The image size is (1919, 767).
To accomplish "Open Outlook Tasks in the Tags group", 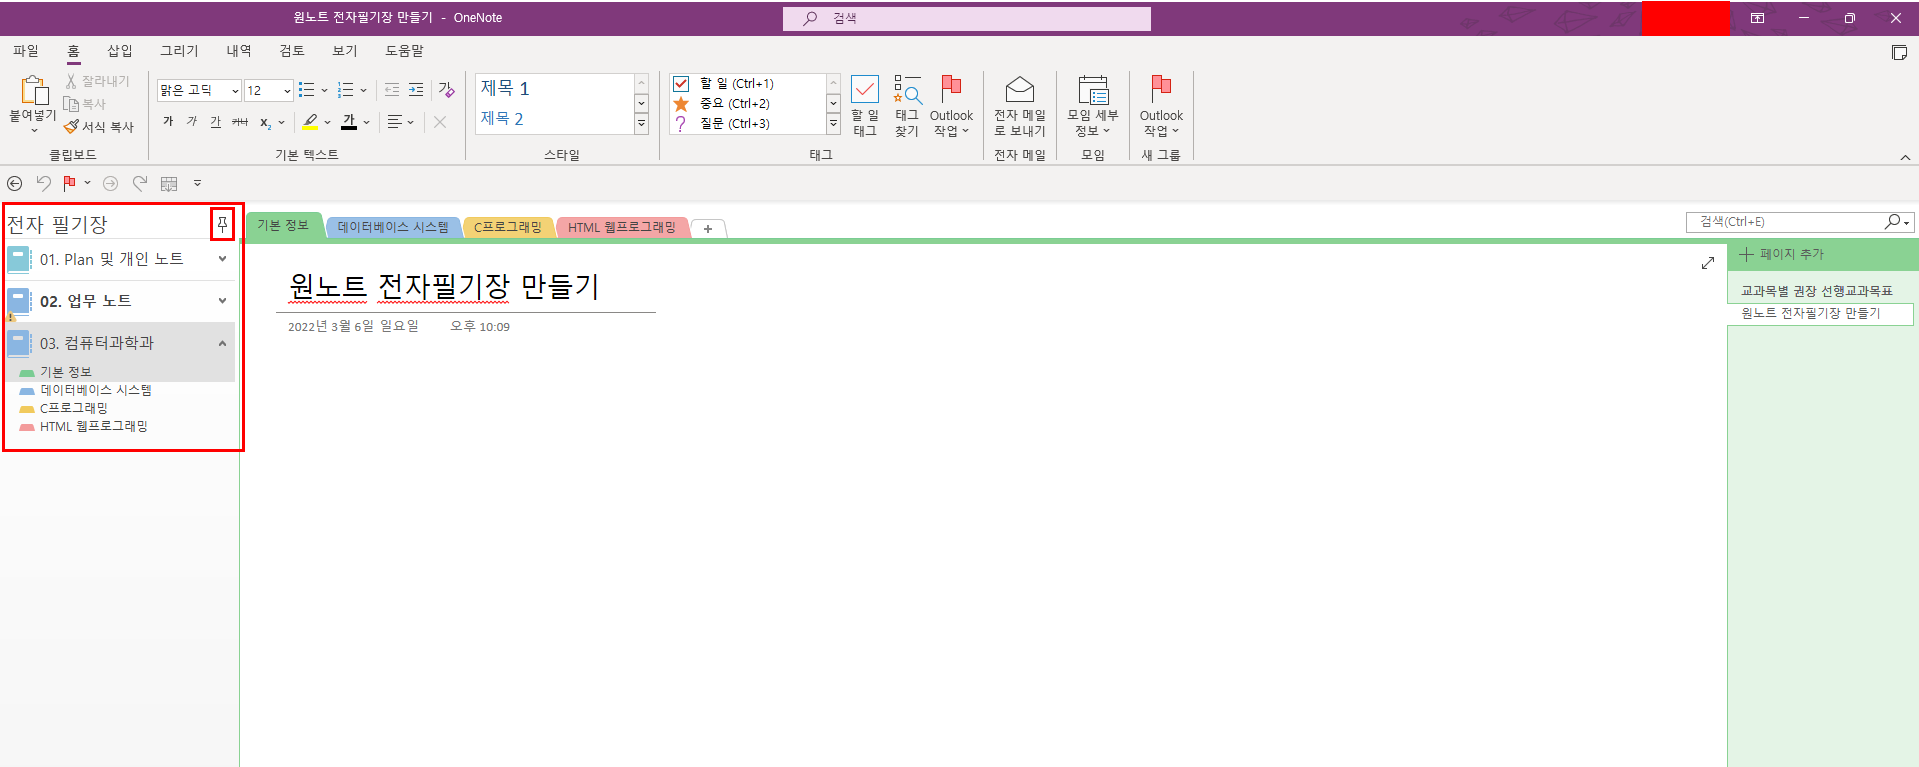I will (x=951, y=106).
